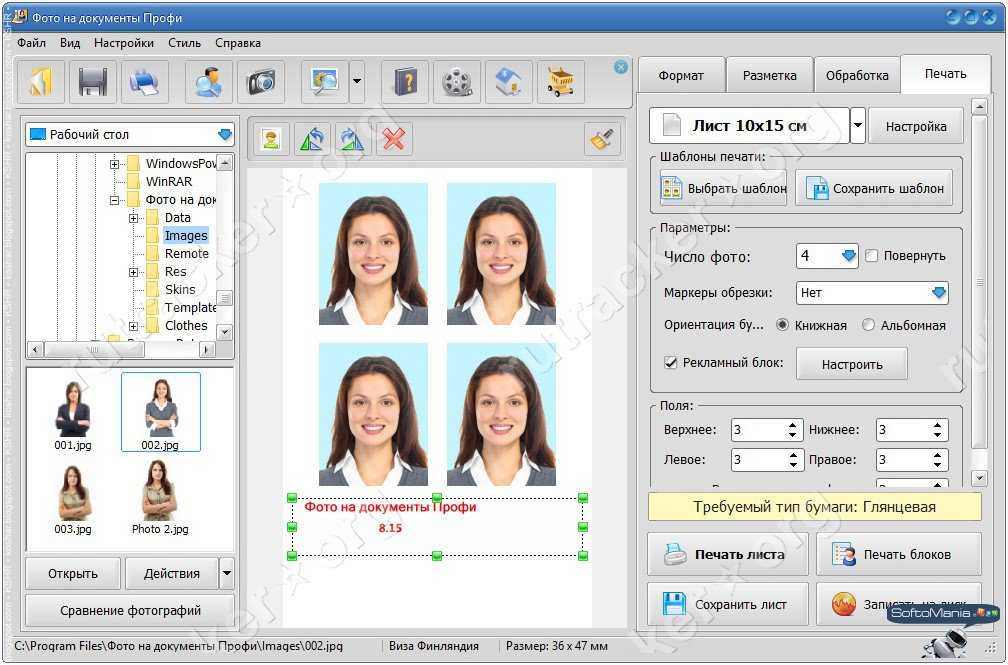This screenshot has width=1008, height=665.
Task: Select the Images folder in tree
Action: [186, 236]
